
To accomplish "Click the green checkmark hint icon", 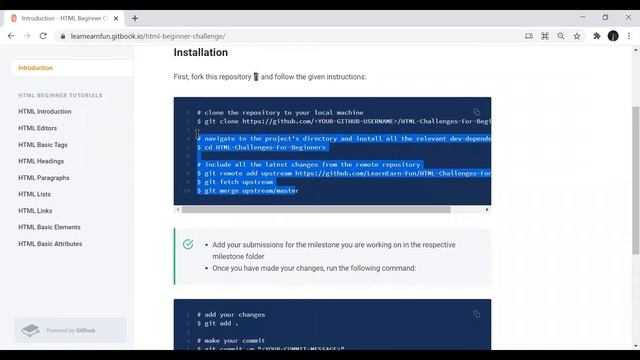I will [x=188, y=244].
